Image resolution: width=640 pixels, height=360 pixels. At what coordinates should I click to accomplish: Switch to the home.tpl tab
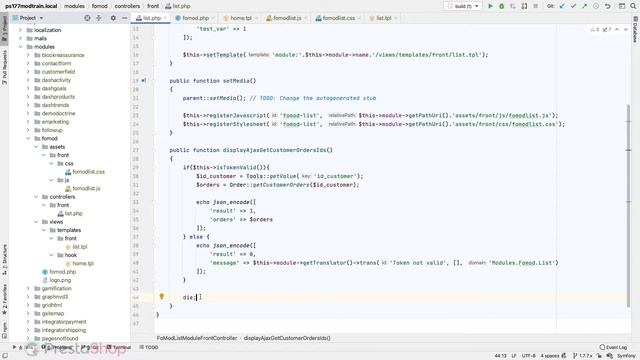click(x=240, y=18)
